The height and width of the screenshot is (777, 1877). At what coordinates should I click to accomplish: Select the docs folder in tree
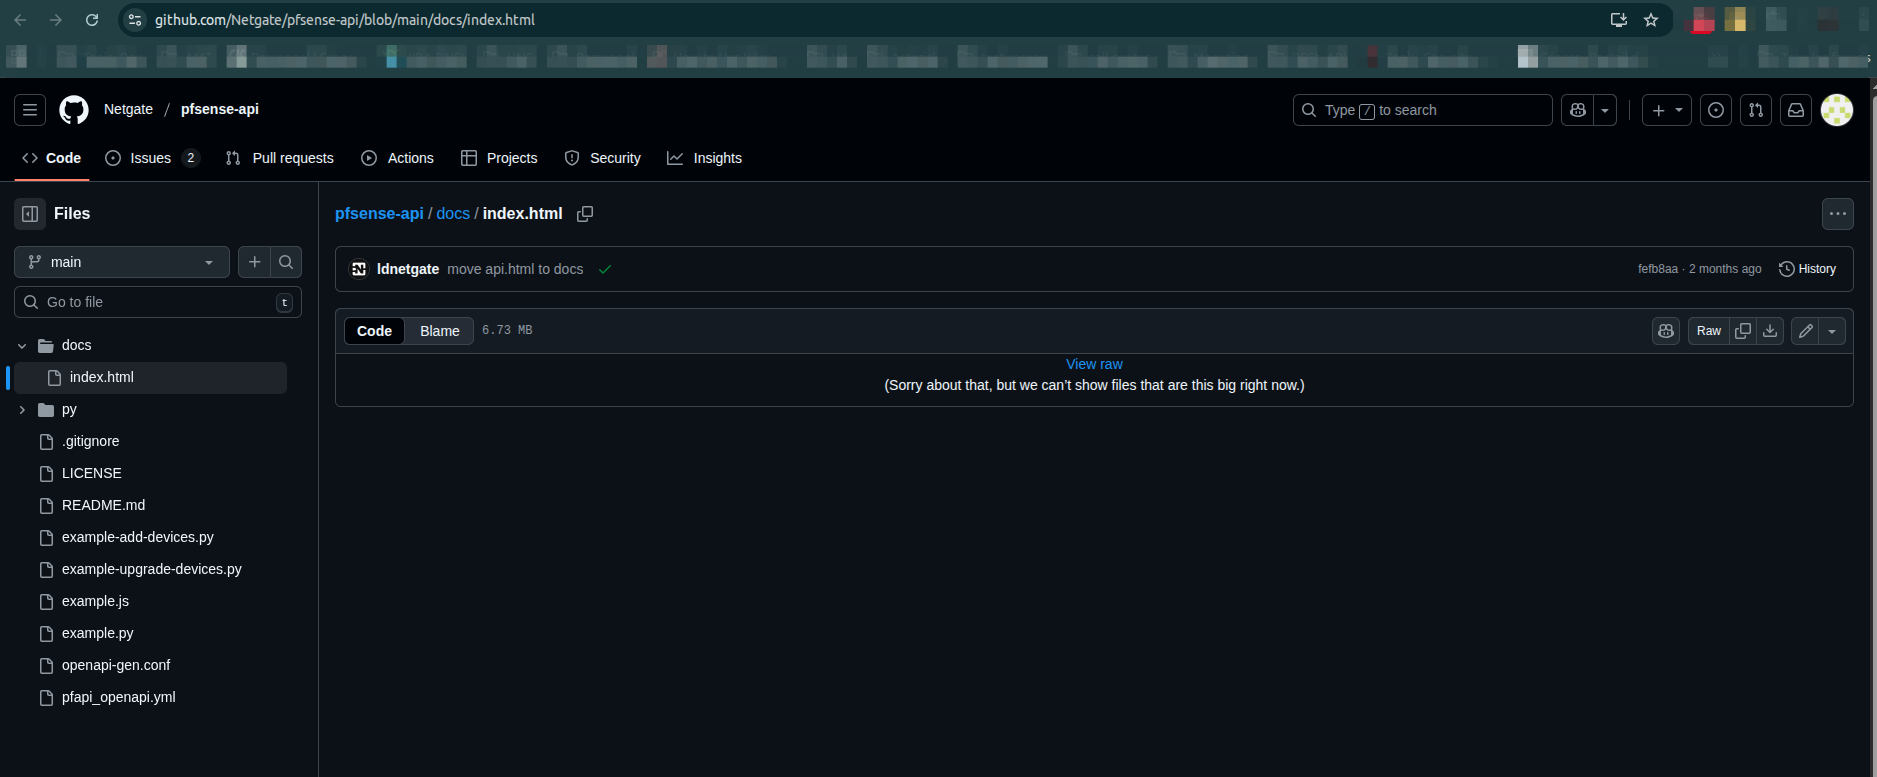coord(76,345)
